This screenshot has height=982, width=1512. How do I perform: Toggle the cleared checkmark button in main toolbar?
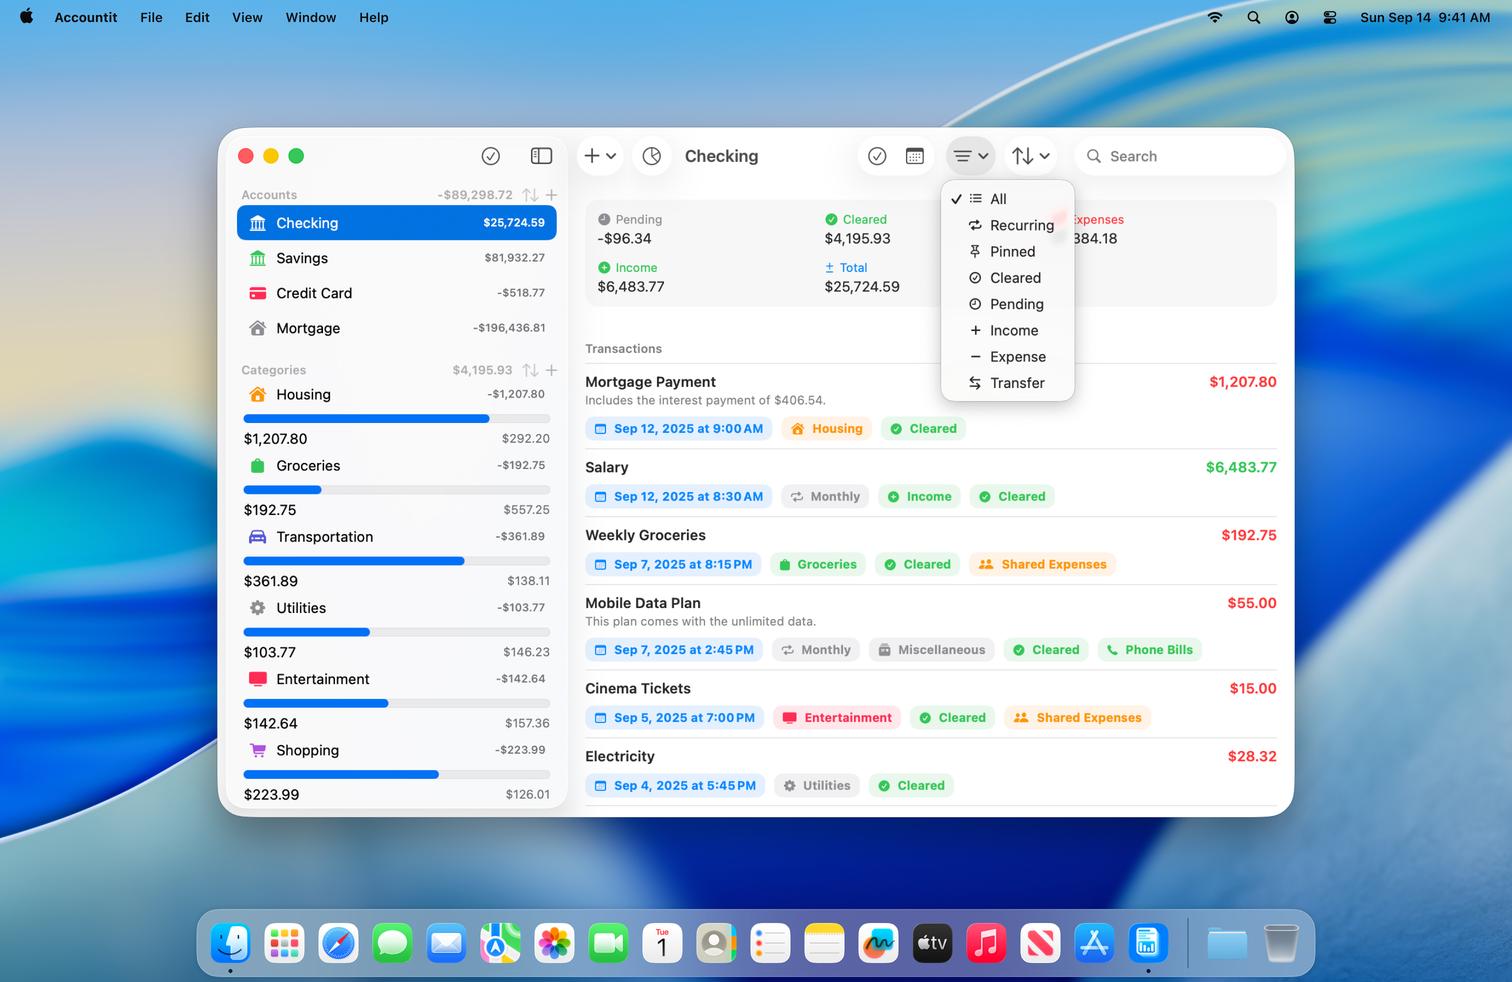point(877,156)
